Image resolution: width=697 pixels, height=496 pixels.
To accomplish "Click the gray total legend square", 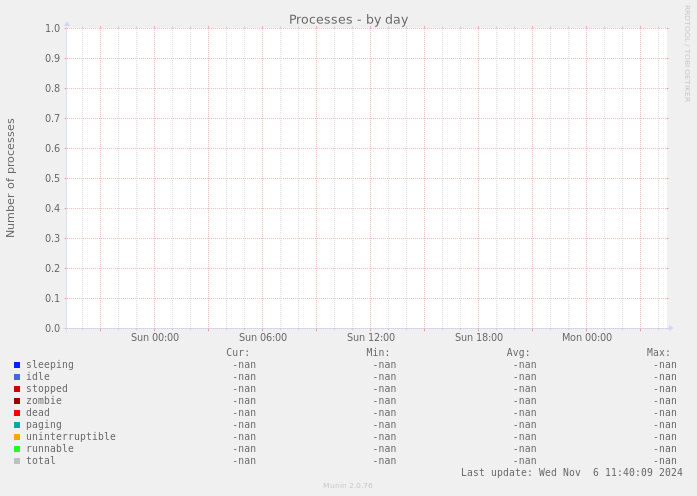I will point(17,461).
